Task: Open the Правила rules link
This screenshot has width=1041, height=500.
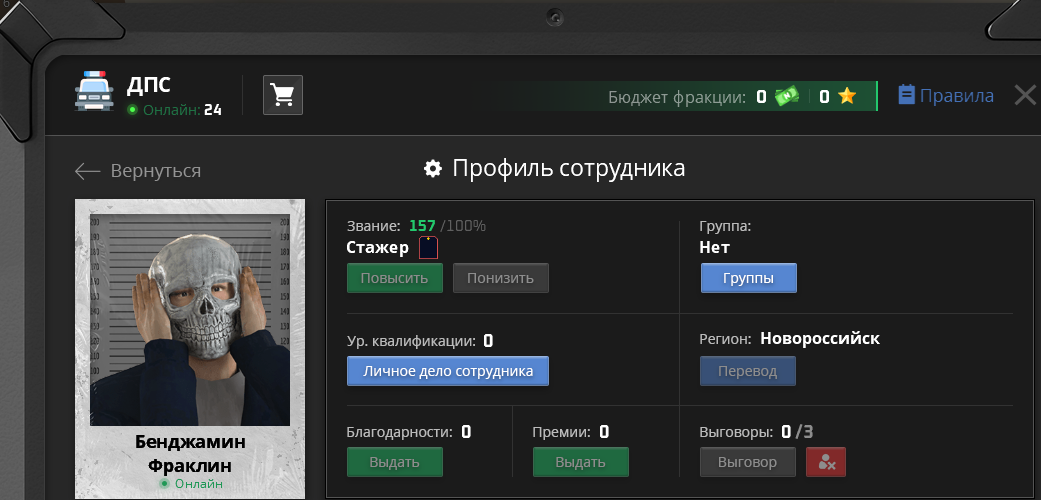Action: tap(956, 96)
